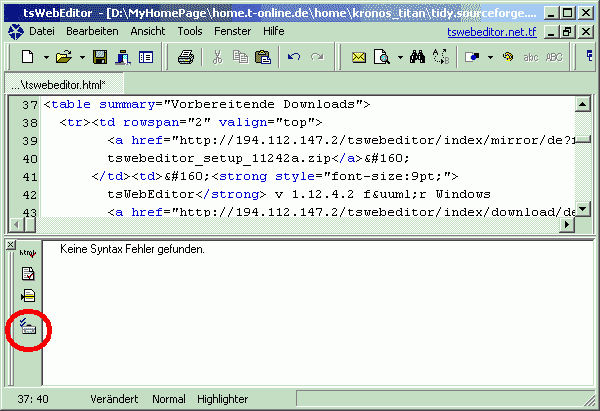Viewport: 600px width, 411px height.
Task: Click the Paste clipboard icon
Action: 261,58
